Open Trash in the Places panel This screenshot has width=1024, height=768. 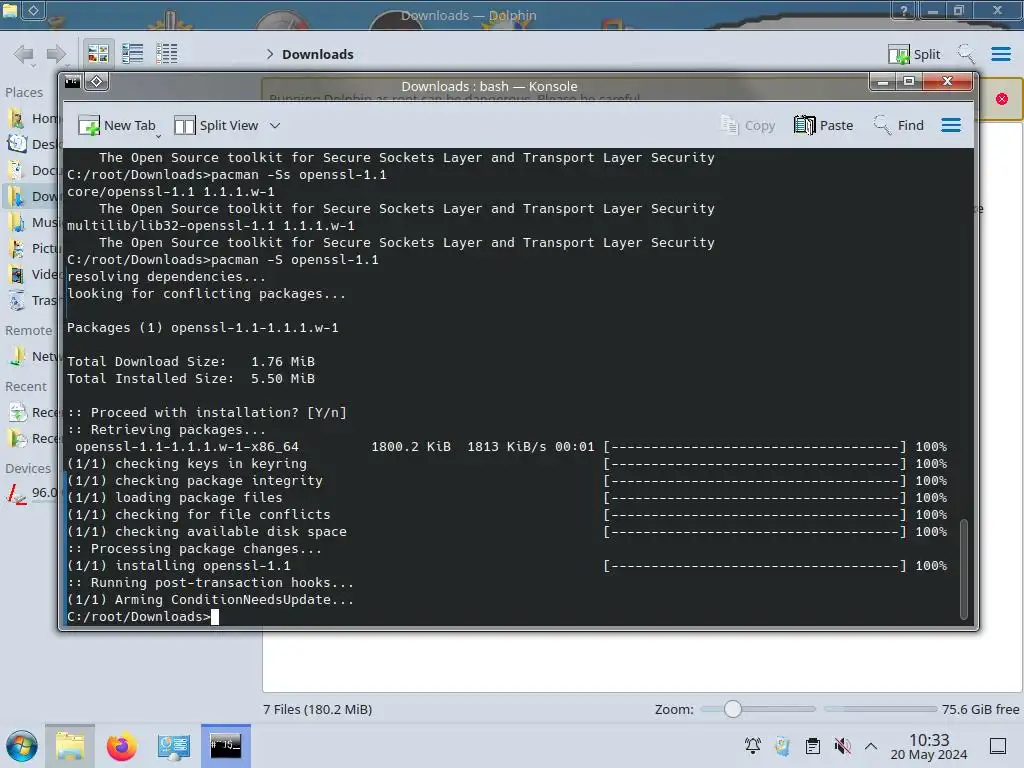pyautogui.click(x=31, y=300)
